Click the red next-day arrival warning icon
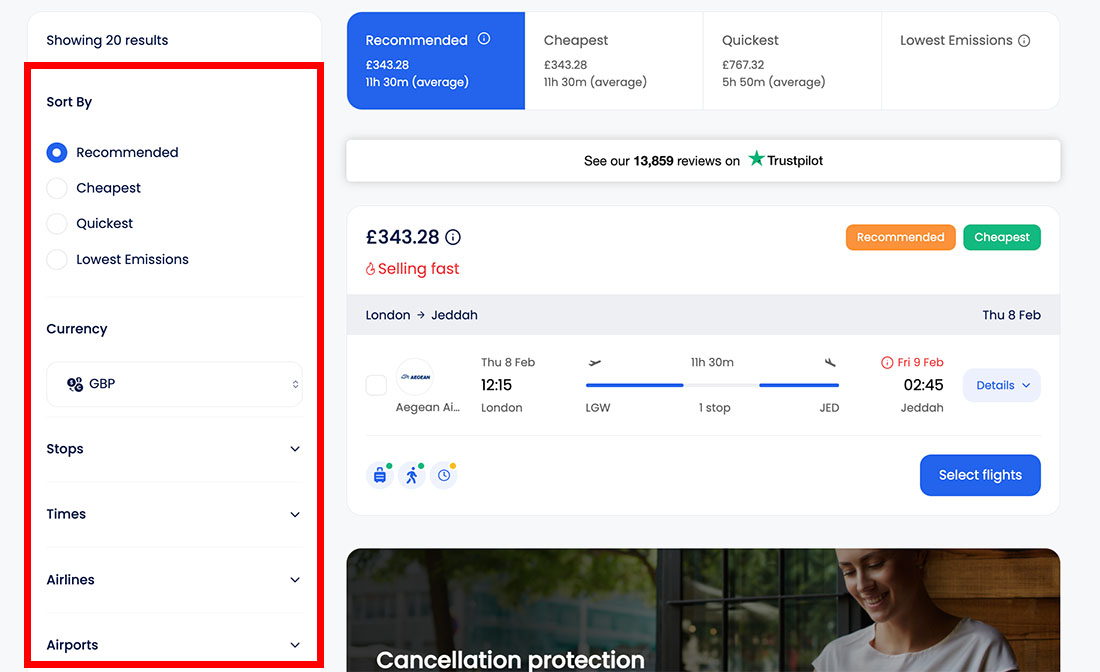This screenshot has width=1100, height=672. 887,363
